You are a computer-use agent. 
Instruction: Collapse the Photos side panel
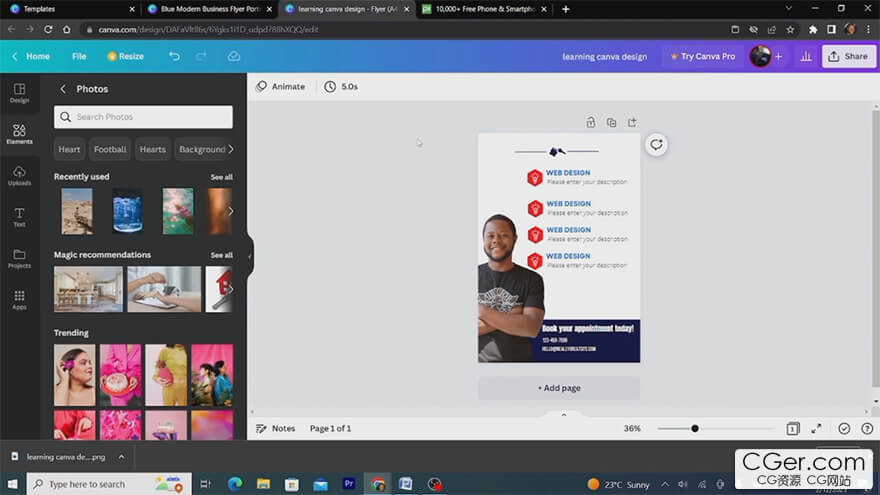click(x=250, y=257)
